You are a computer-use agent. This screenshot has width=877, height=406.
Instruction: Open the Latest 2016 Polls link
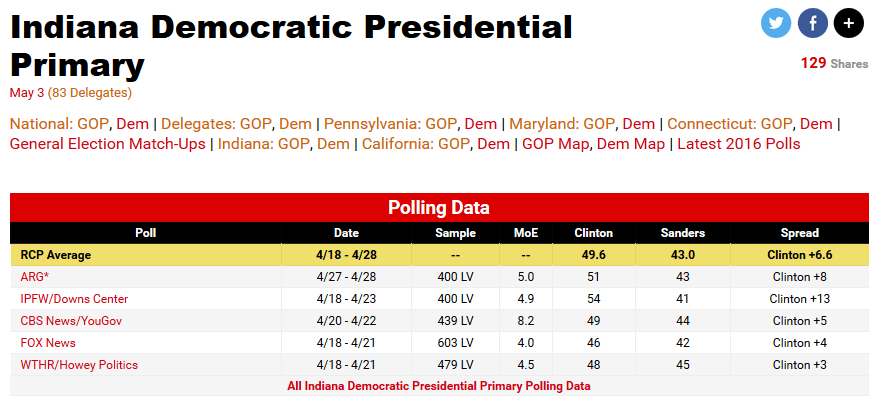click(x=739, y=144)
